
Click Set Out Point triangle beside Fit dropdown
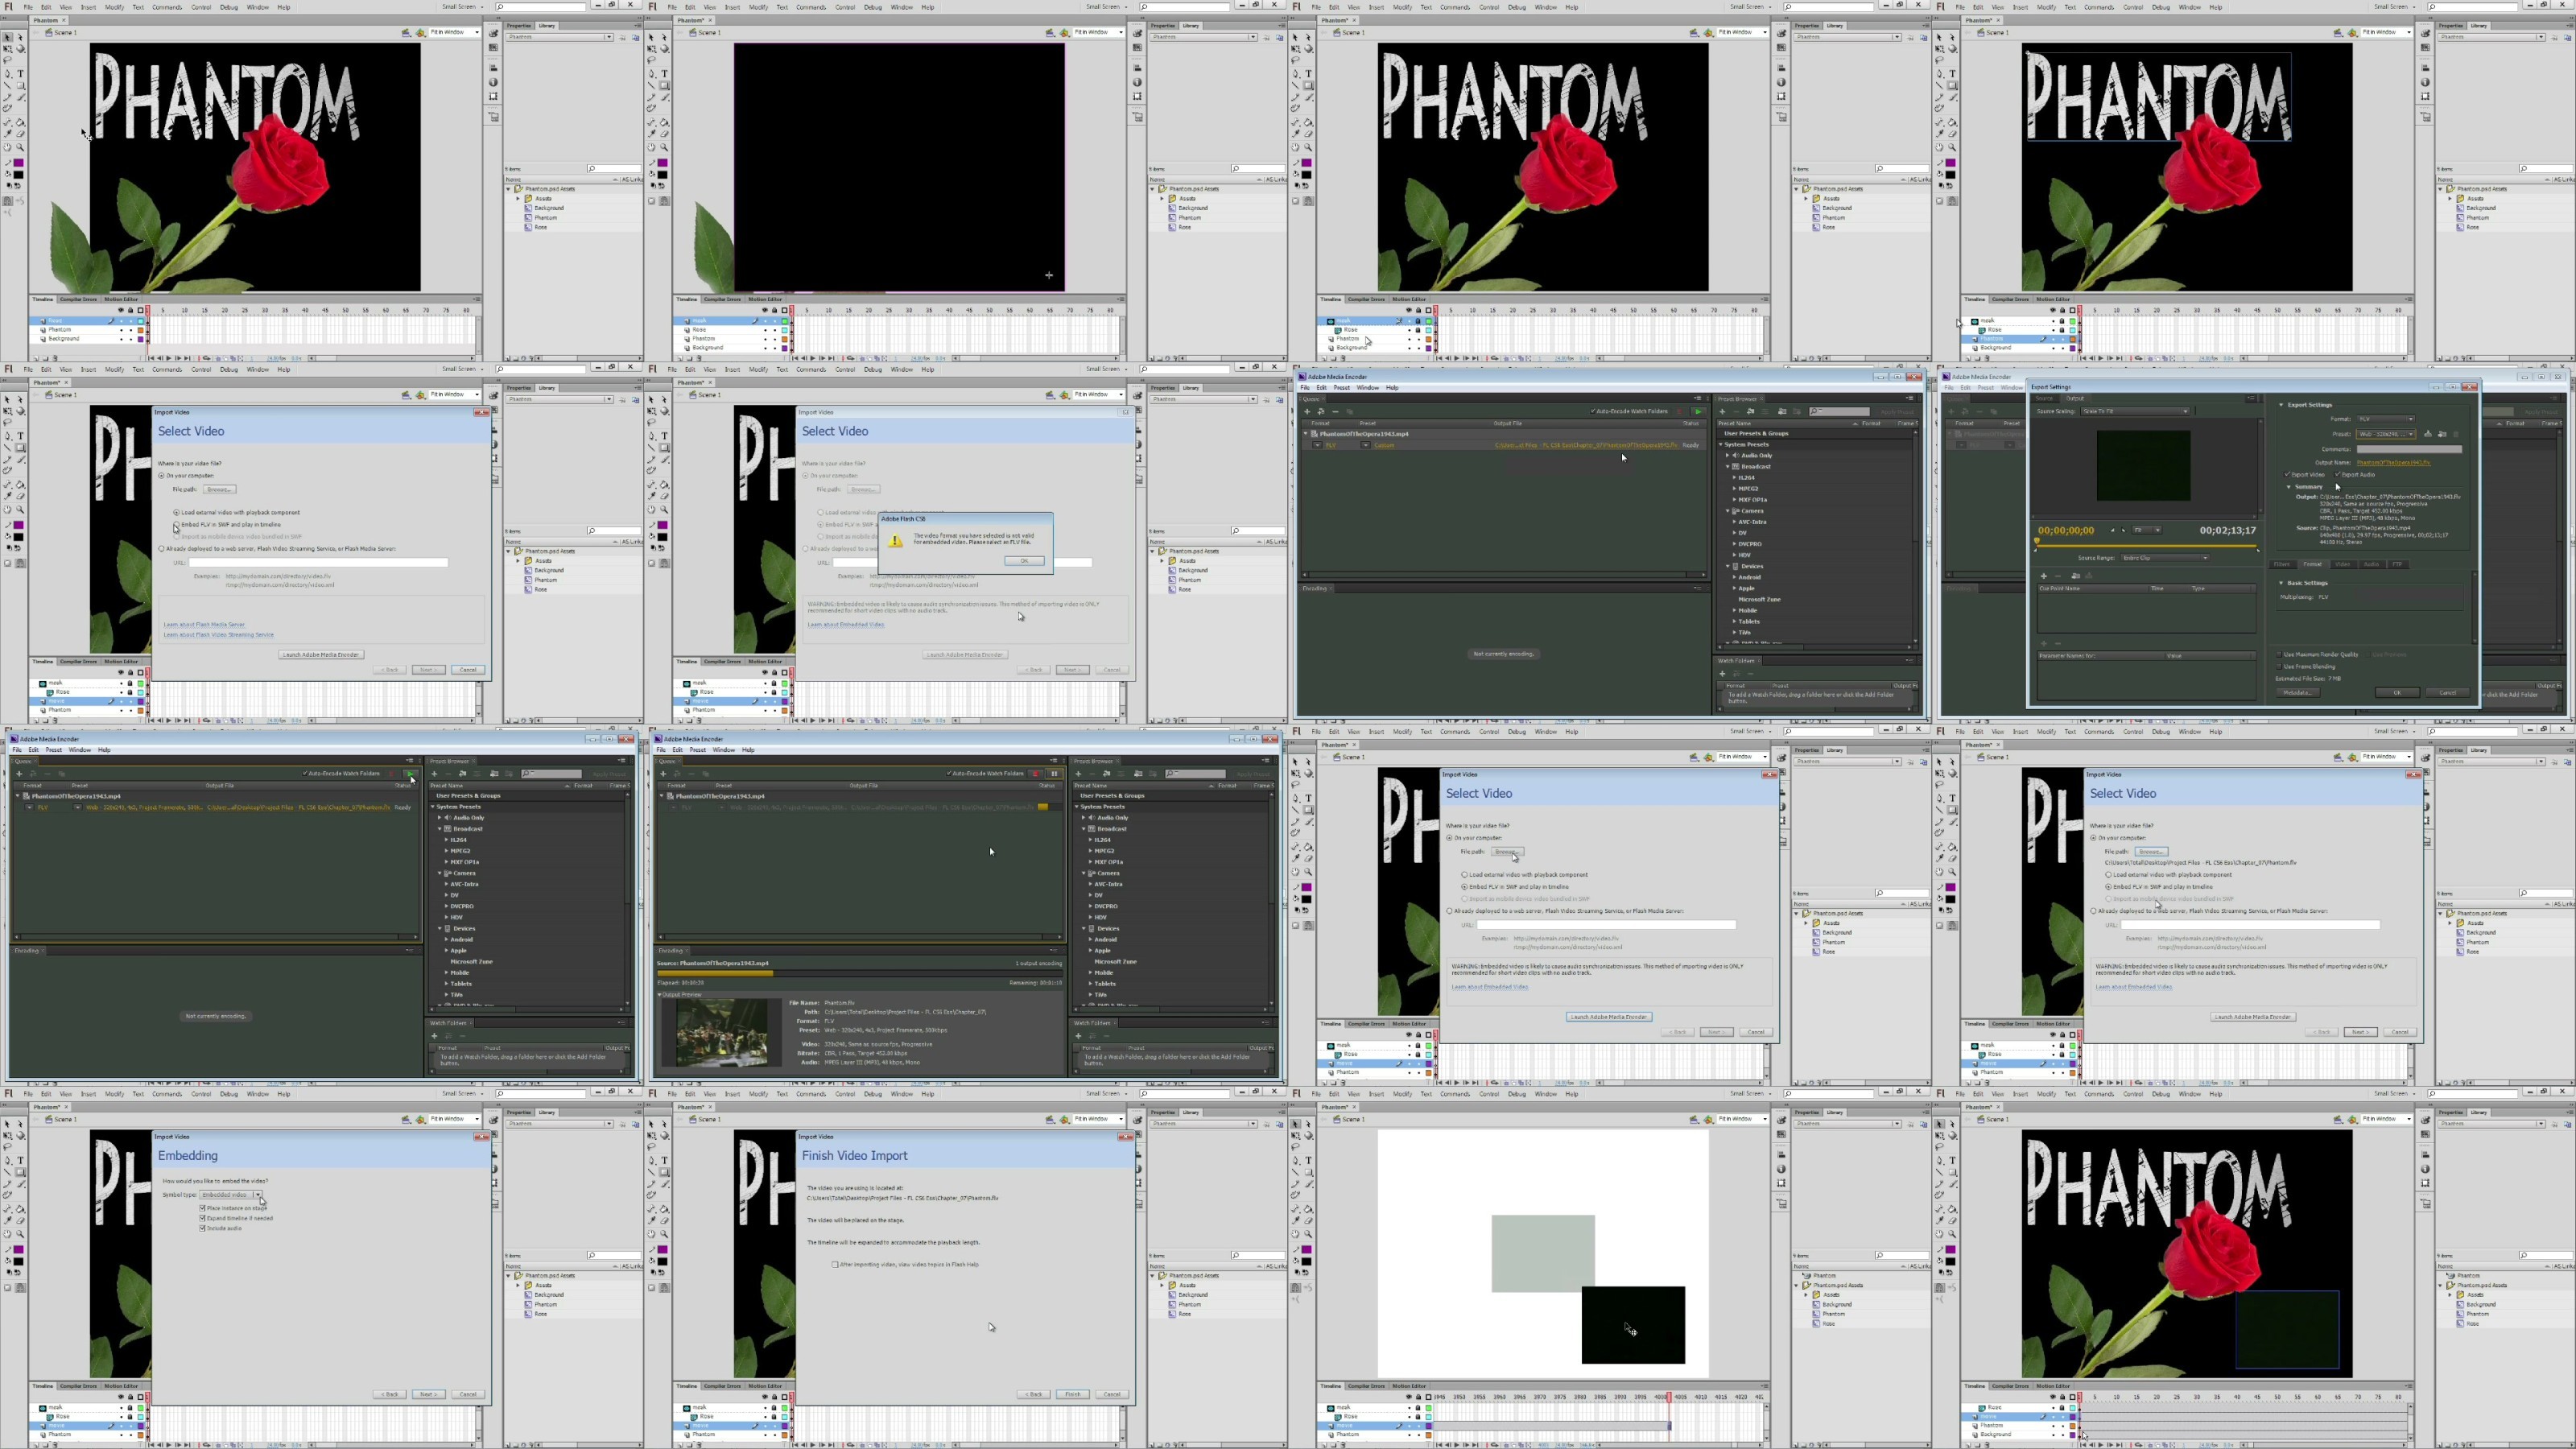click(x=2124, y=530)
